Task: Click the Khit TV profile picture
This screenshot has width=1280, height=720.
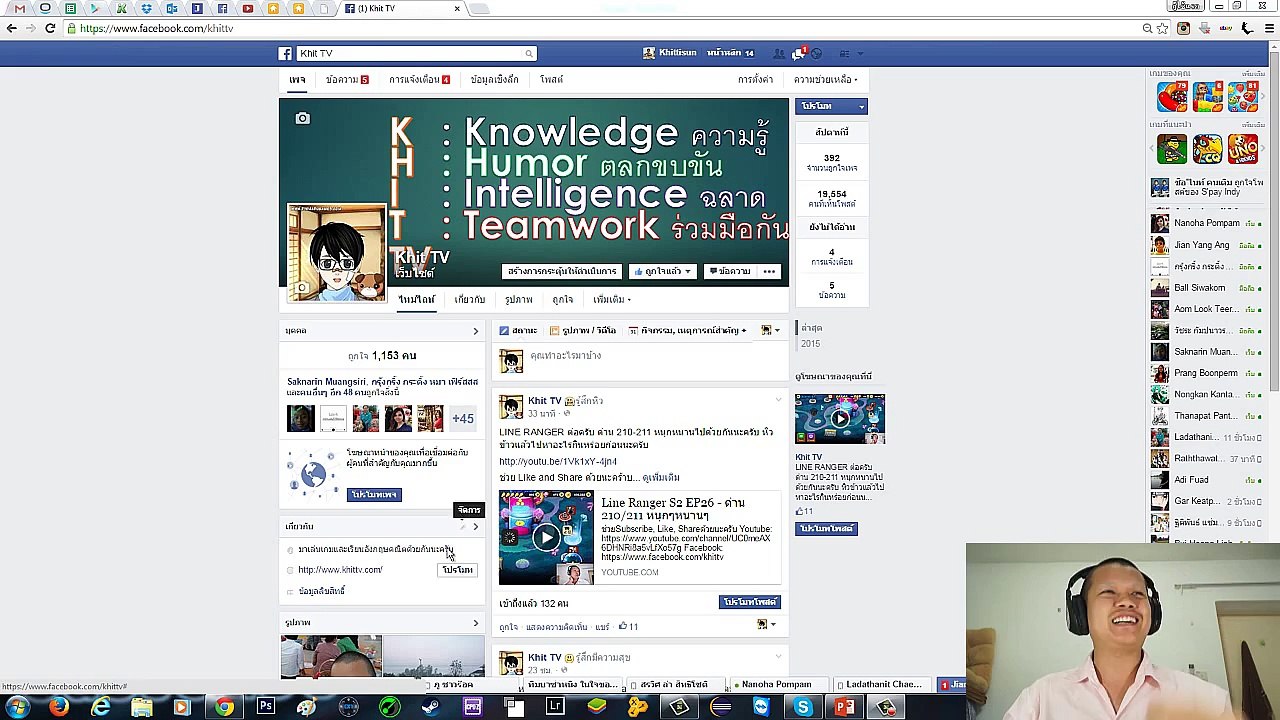Action: pyautogui.click(x=336, y=253)
